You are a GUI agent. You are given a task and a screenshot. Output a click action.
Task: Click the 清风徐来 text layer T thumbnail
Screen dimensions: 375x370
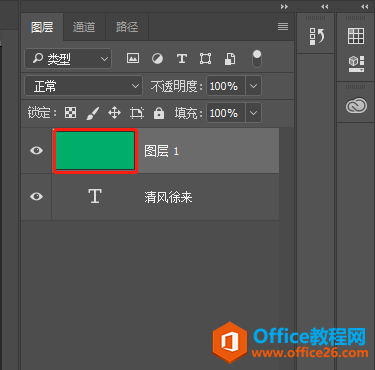(95, 196)
